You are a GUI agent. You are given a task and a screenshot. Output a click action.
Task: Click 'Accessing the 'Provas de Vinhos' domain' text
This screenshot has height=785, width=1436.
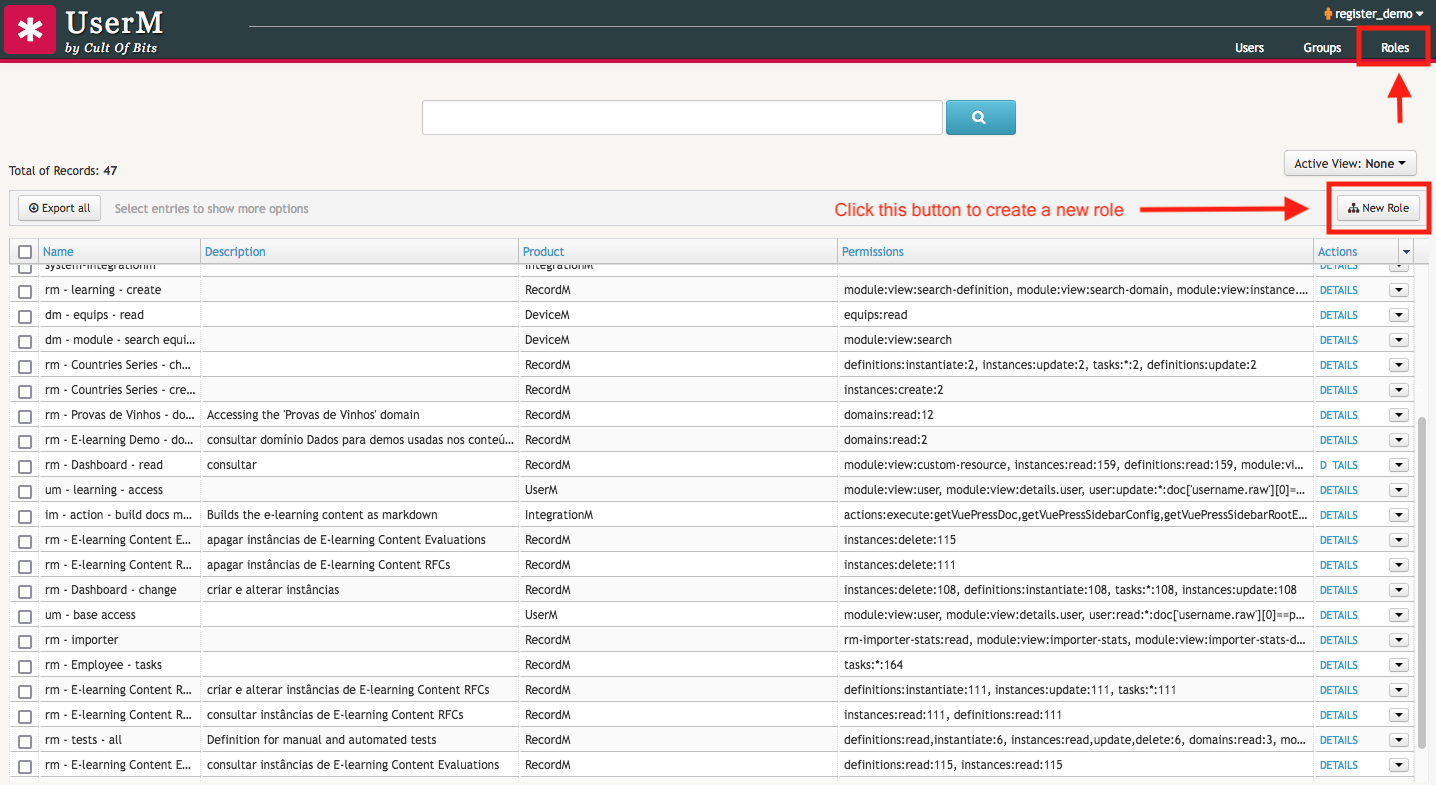tap(313, 415)
